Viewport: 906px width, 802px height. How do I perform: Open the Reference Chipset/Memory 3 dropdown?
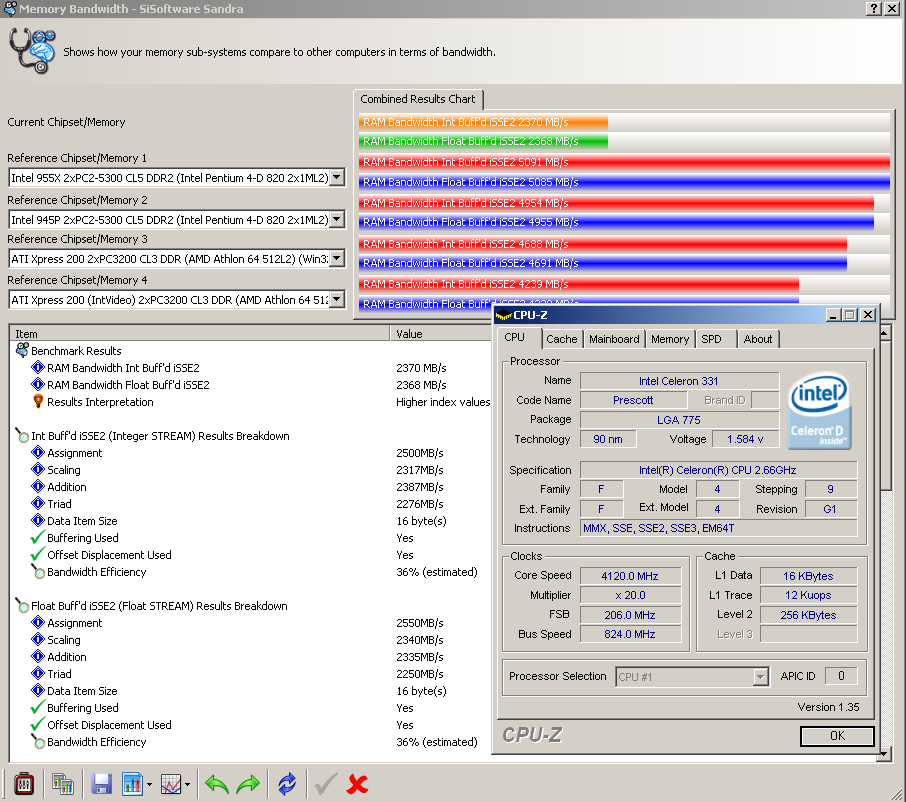[337, 259]
